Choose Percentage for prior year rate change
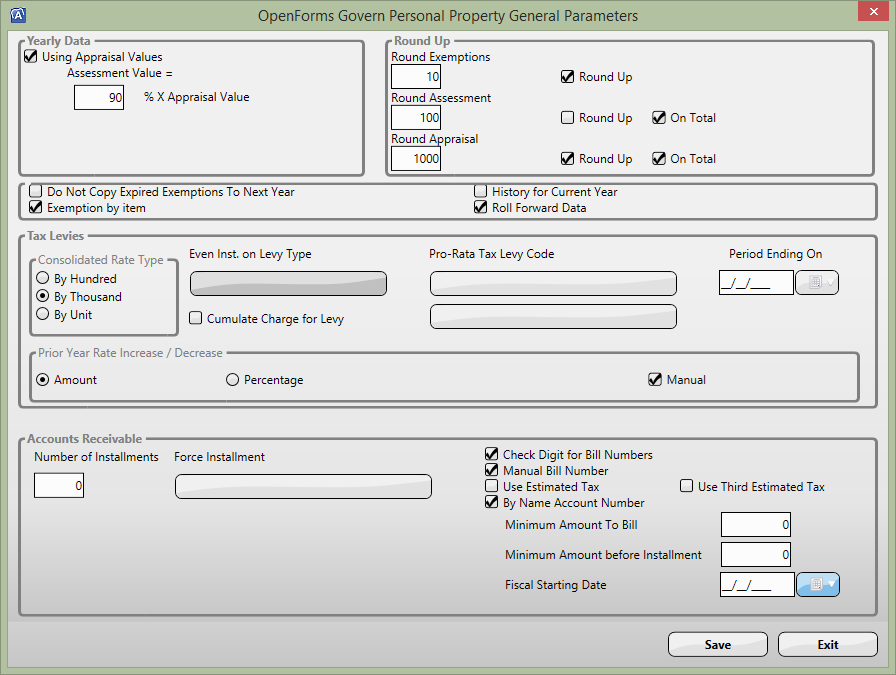The image size is (896, 675). (x=233, y=380)
